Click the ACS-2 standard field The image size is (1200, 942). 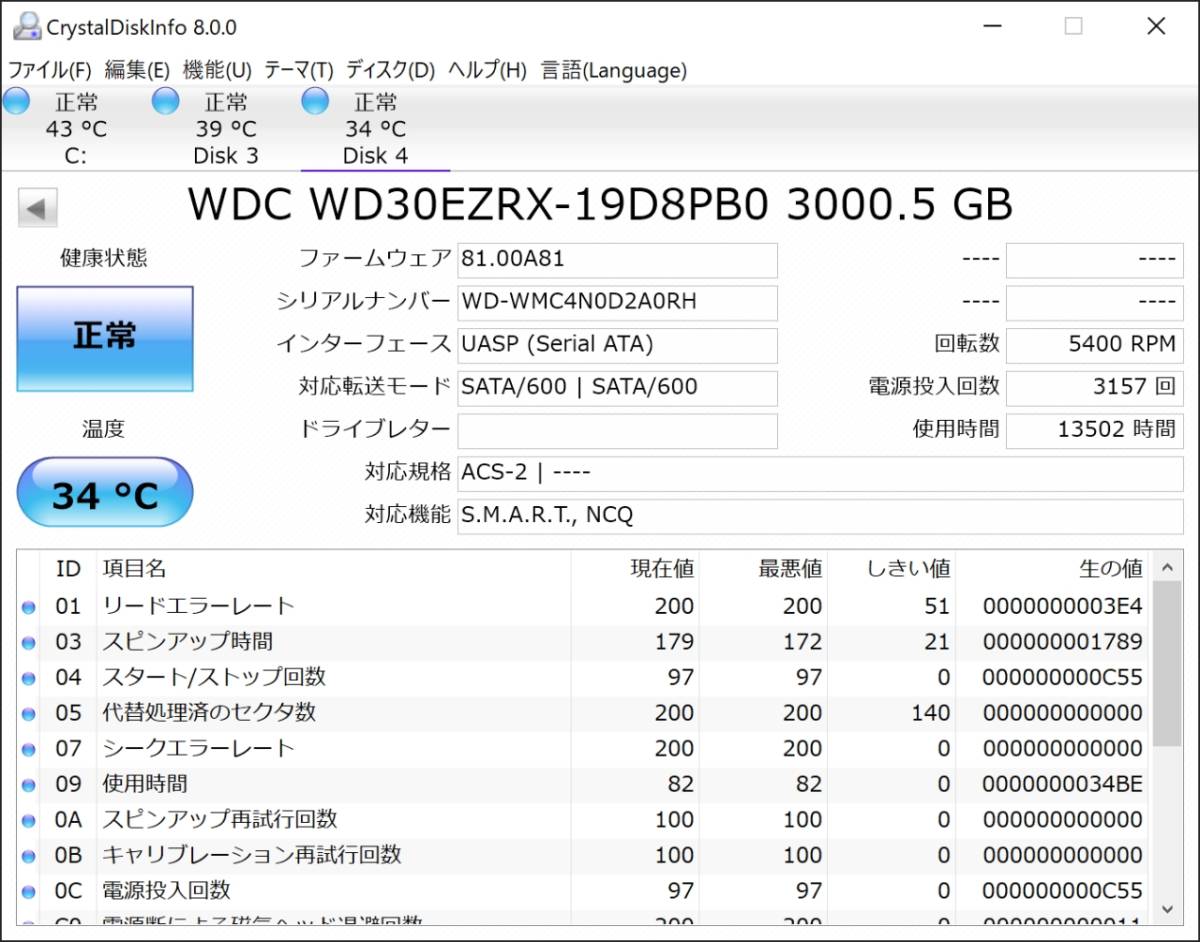click(820, 473)
